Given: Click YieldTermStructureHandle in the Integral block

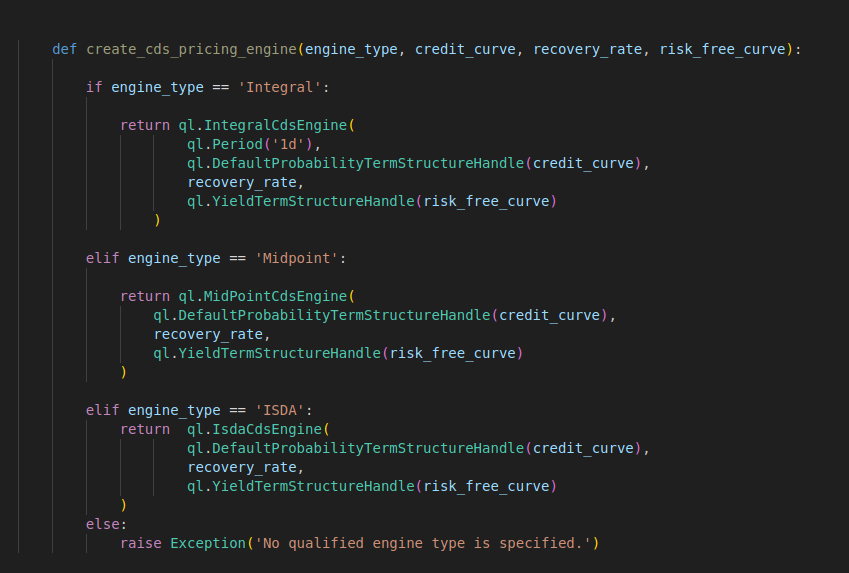Looking at the screenshot, I should pyautogui.click(x=313, y=201).
